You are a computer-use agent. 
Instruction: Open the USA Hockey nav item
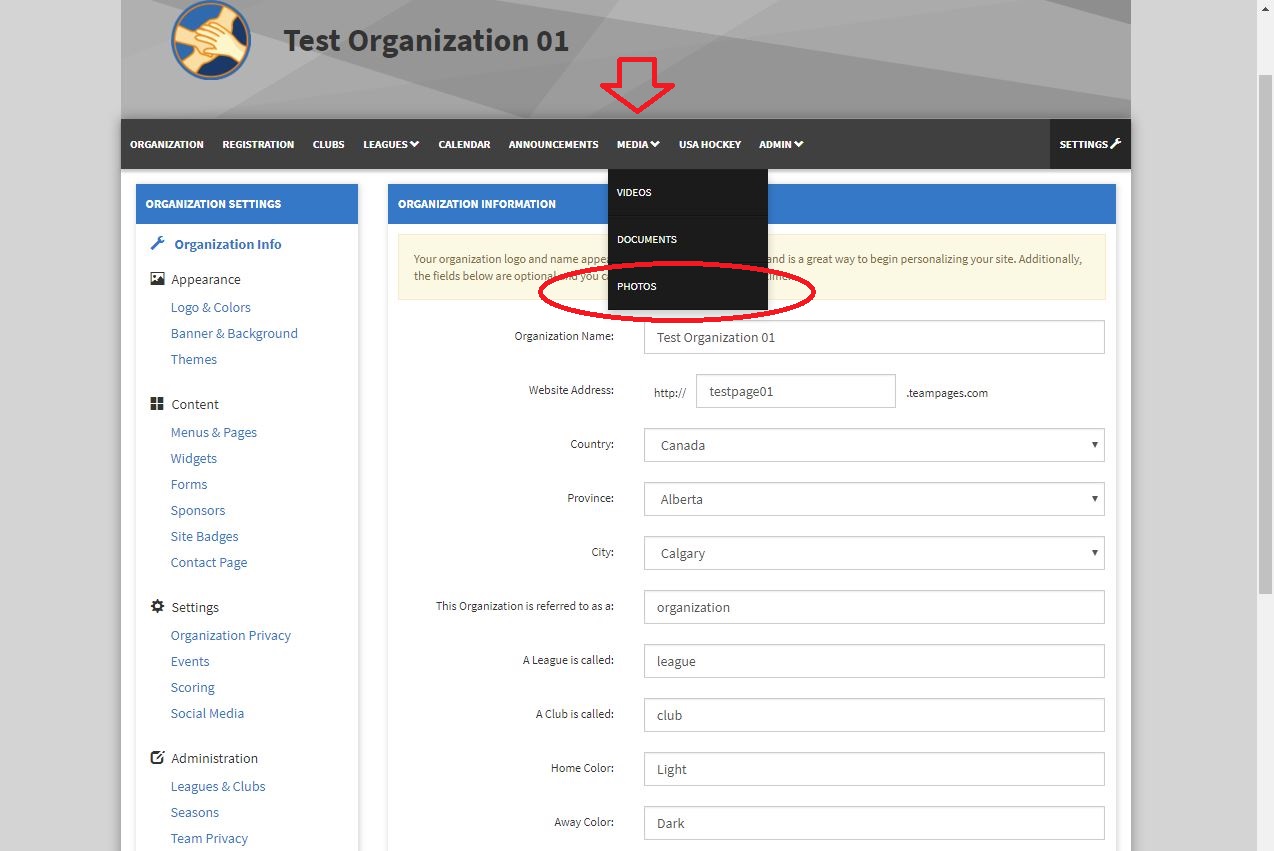coord(710,144)
